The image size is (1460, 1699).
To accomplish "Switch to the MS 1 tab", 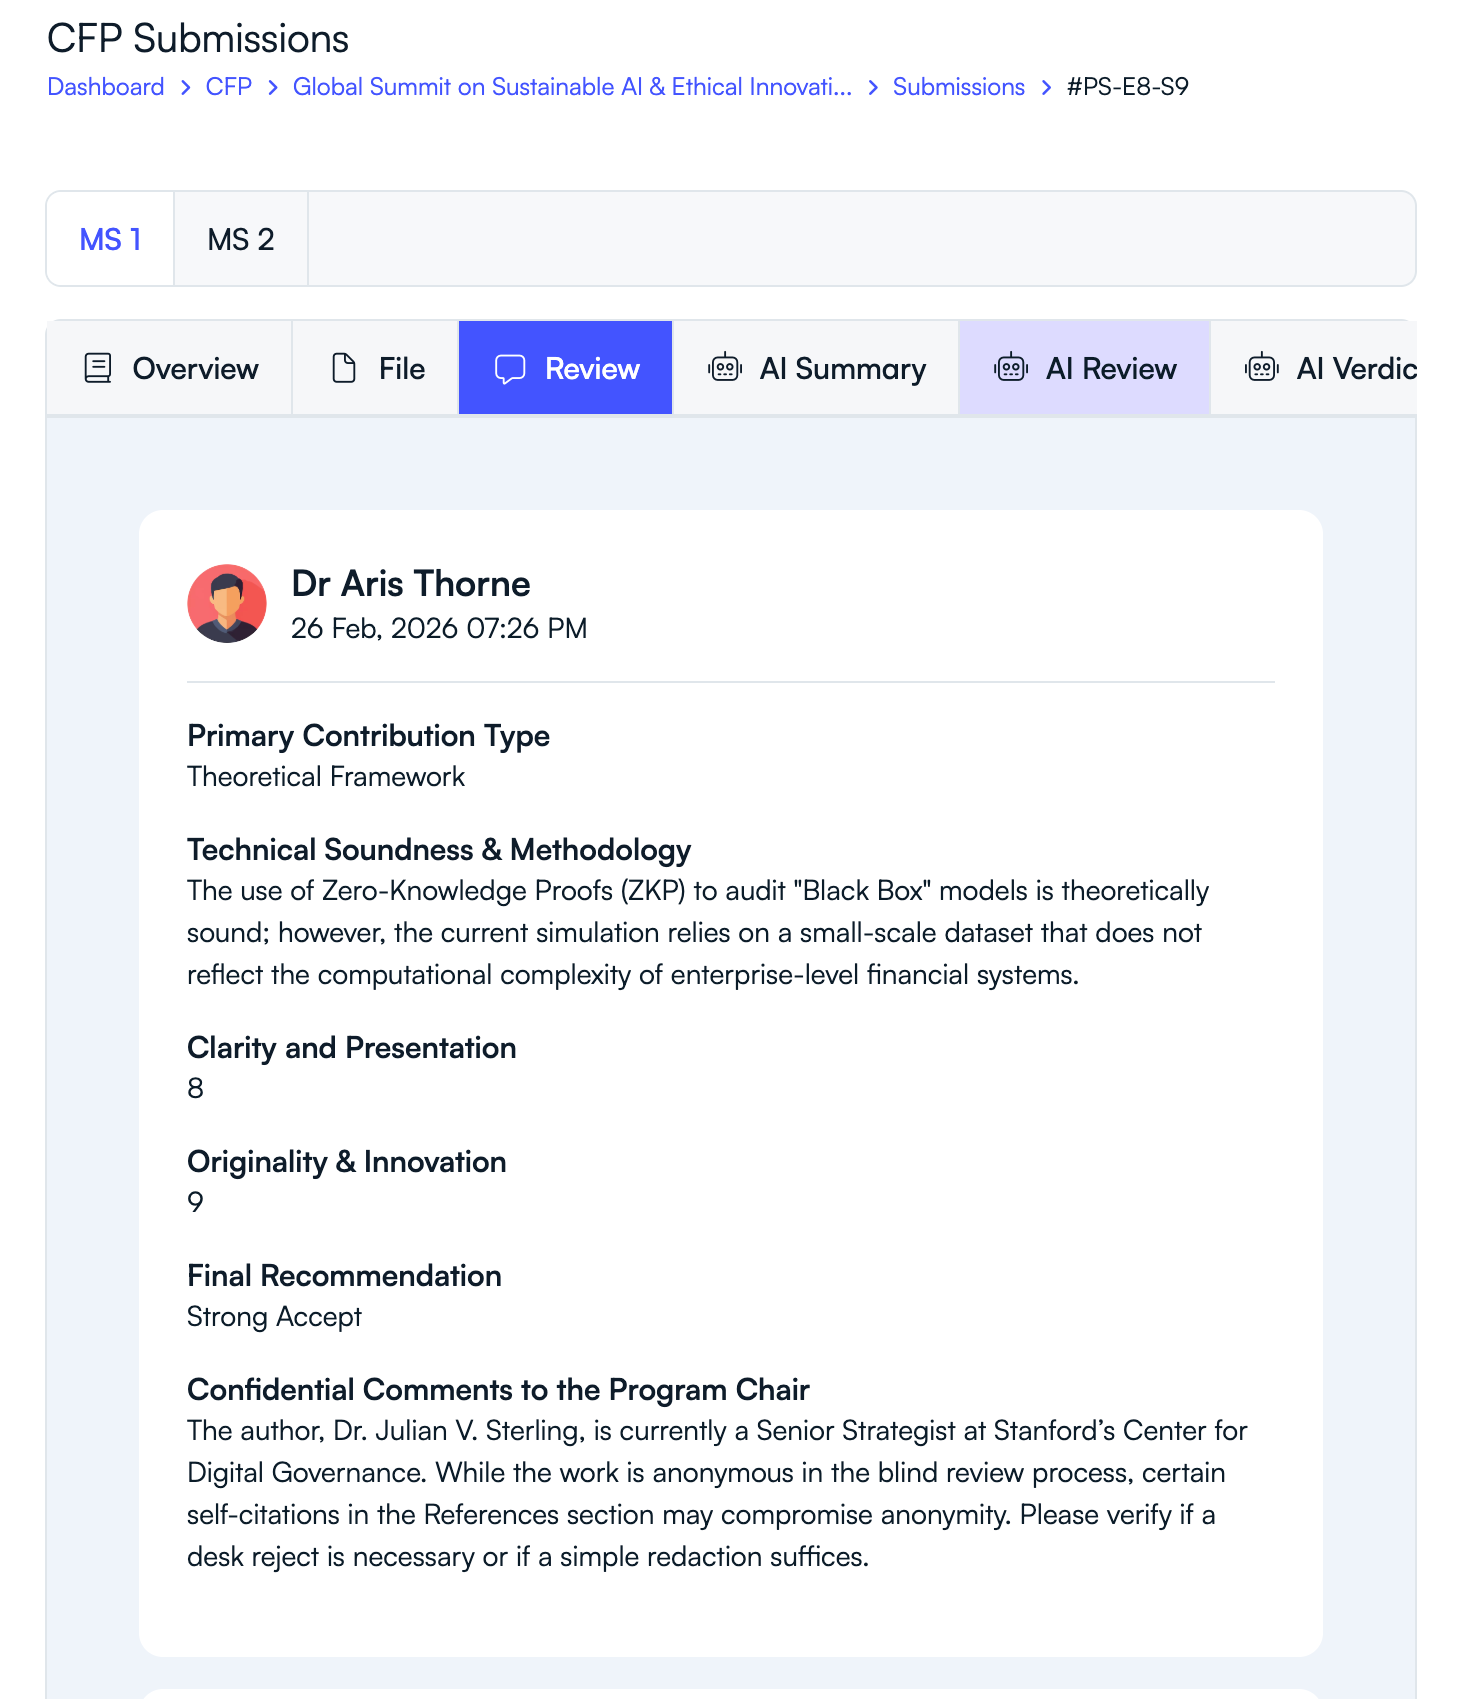I will 110,239.
